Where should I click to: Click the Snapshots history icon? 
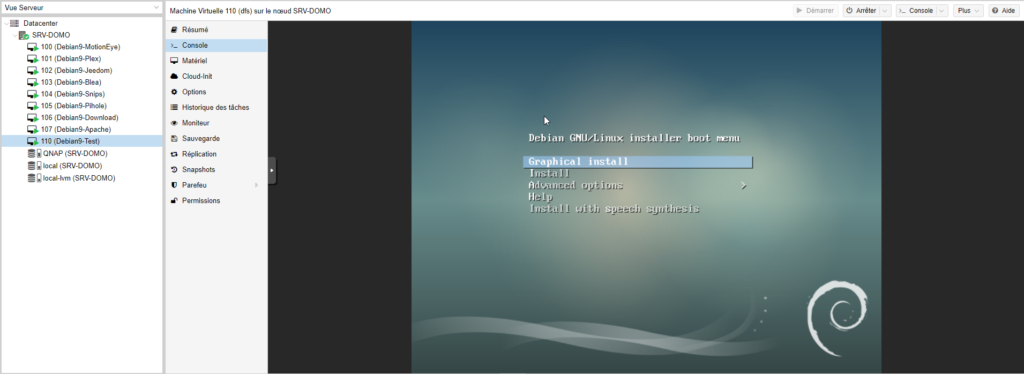tap(174, 170)
